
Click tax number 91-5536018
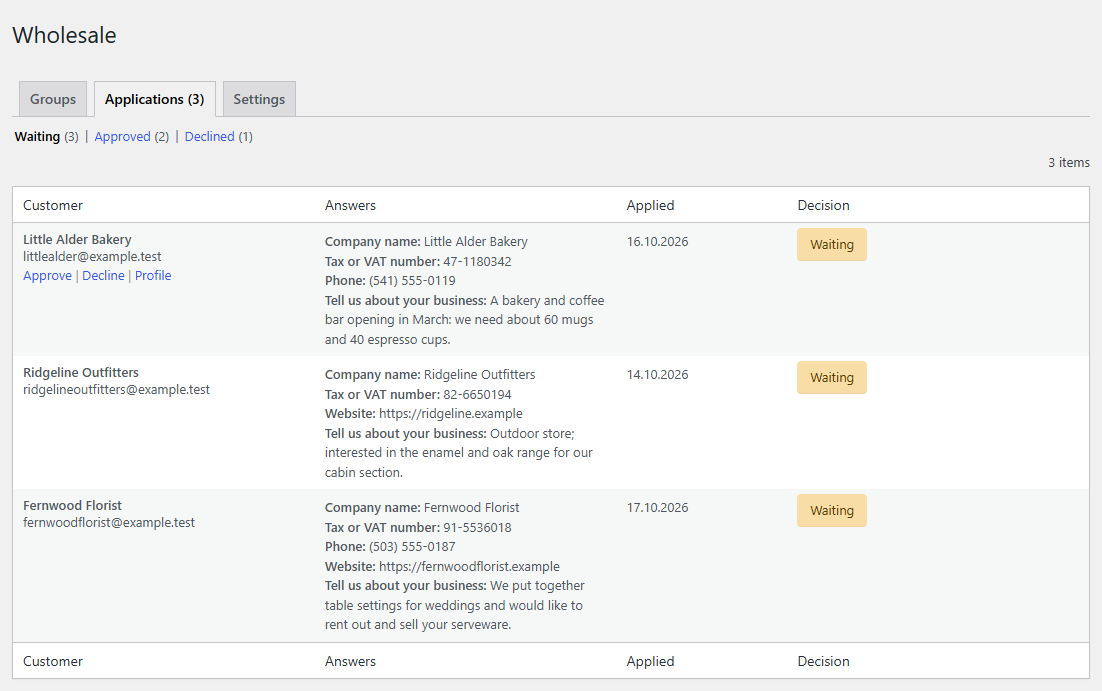click(x=477, y=527)
